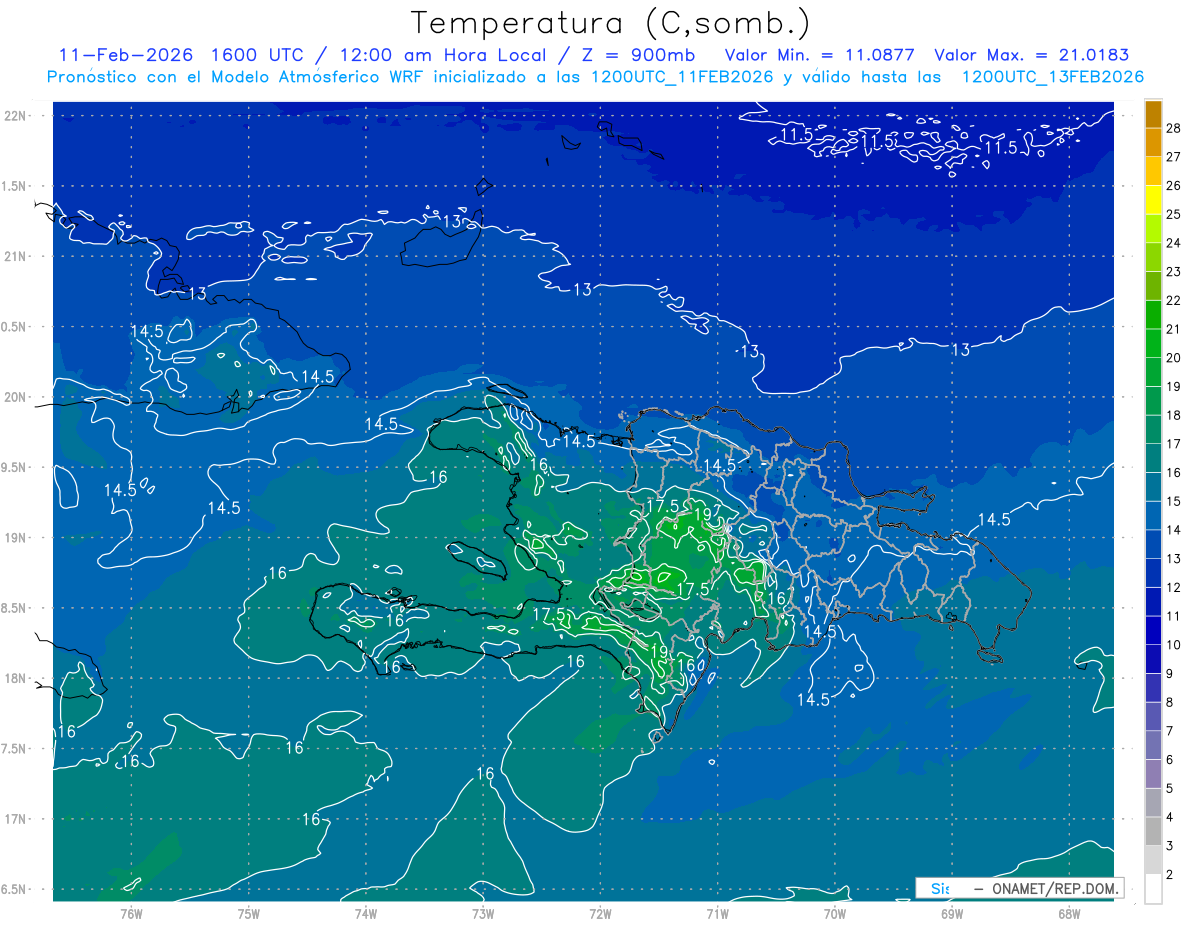The width and height of the screenshot is (1200, 927).
Task: Click the "Sis" text beside ONAMET
Action: pos(940,888)
